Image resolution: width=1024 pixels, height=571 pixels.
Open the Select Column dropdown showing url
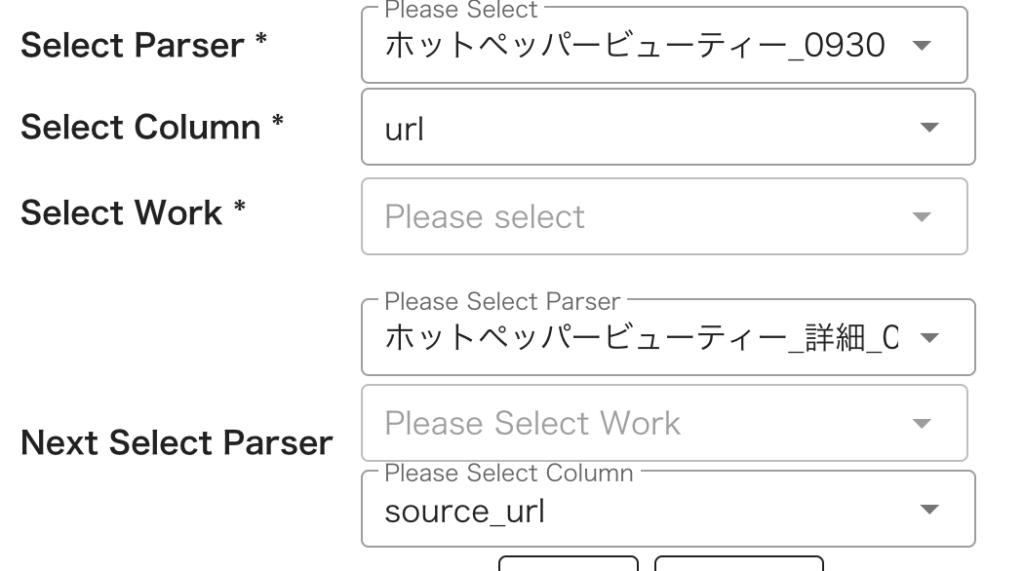tap(640, 128)
